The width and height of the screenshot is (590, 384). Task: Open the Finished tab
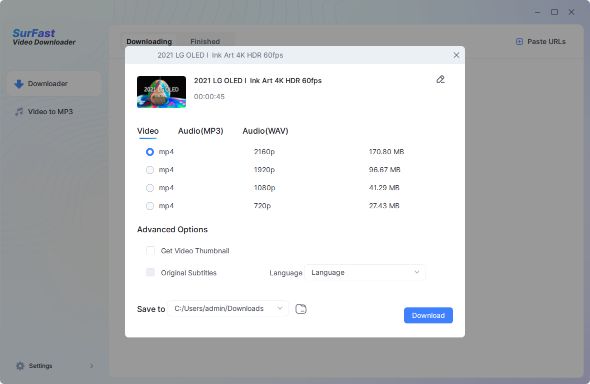tap(205, 42)
